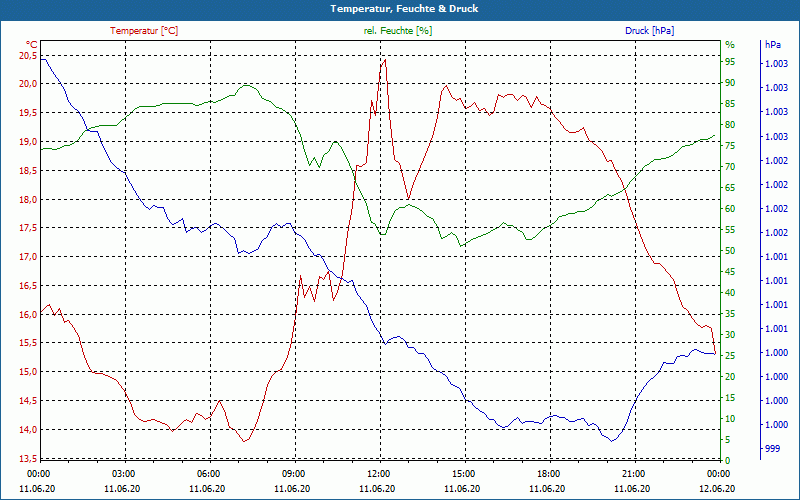Click the '60' humidity axis tick
This screenshot has height=500, width=800.
tap(730, 209)
